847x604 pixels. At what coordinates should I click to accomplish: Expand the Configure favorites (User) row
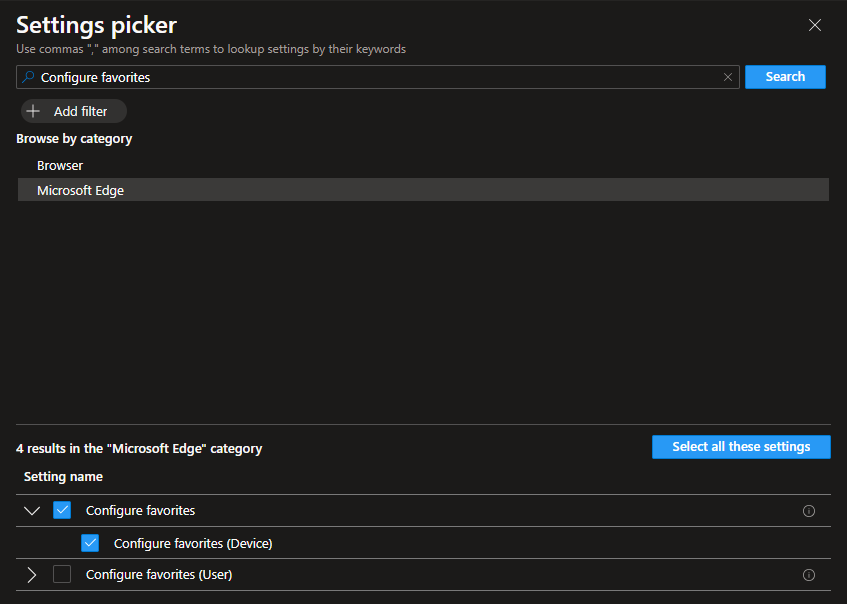[32, 575]
